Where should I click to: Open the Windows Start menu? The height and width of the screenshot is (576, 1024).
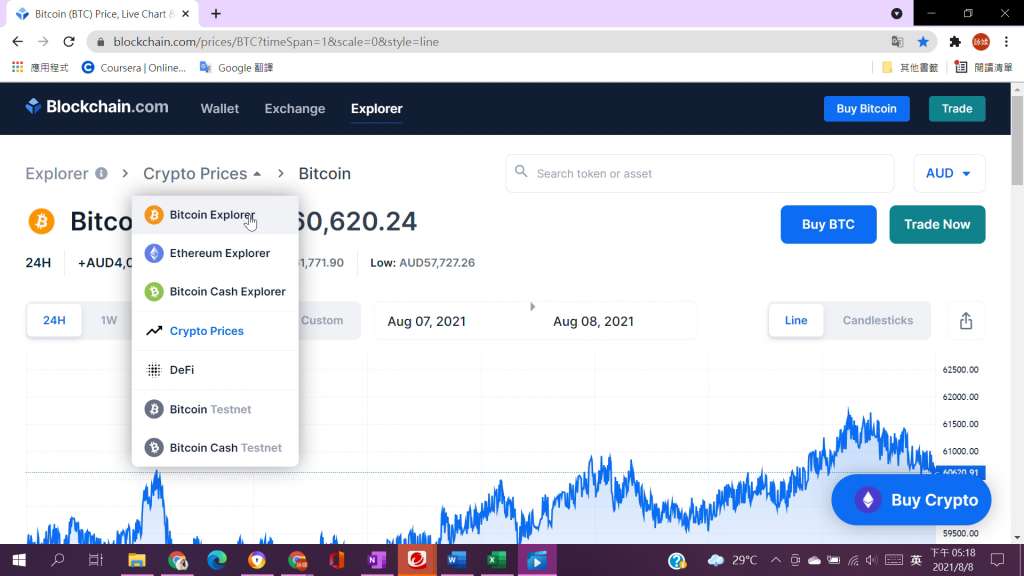pyautogui.click(x=18, y=560)
